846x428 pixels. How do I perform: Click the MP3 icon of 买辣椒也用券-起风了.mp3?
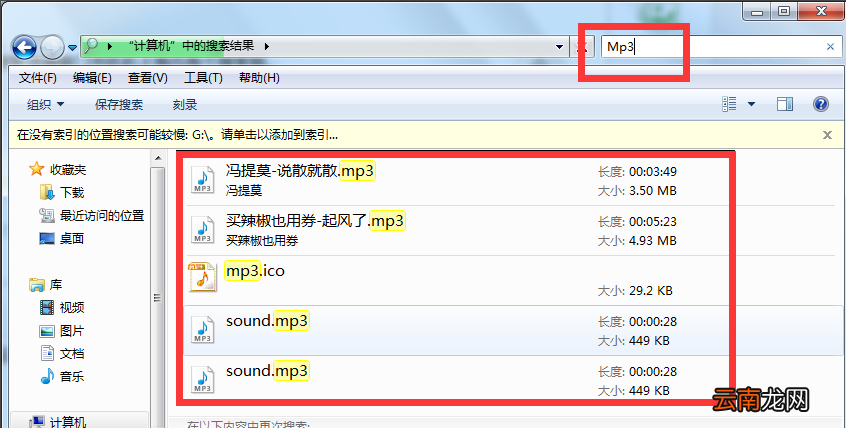[202, 230]
